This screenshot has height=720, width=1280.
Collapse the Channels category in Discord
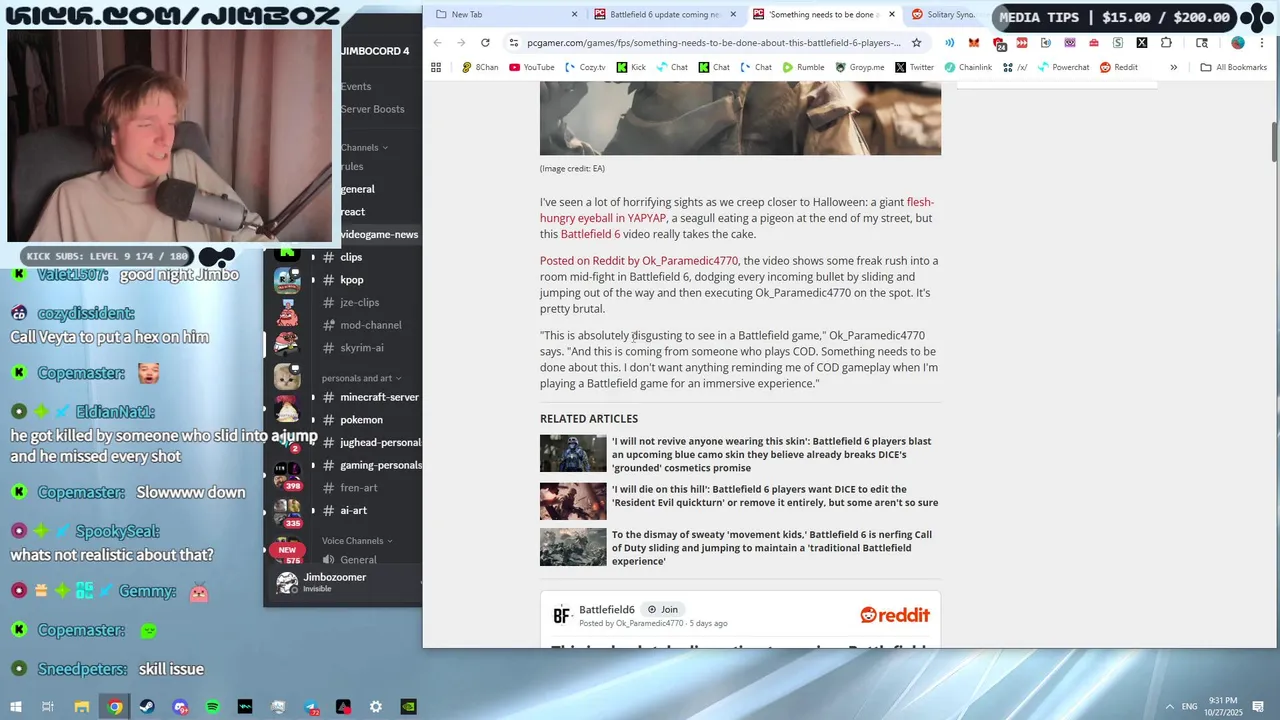365,147
